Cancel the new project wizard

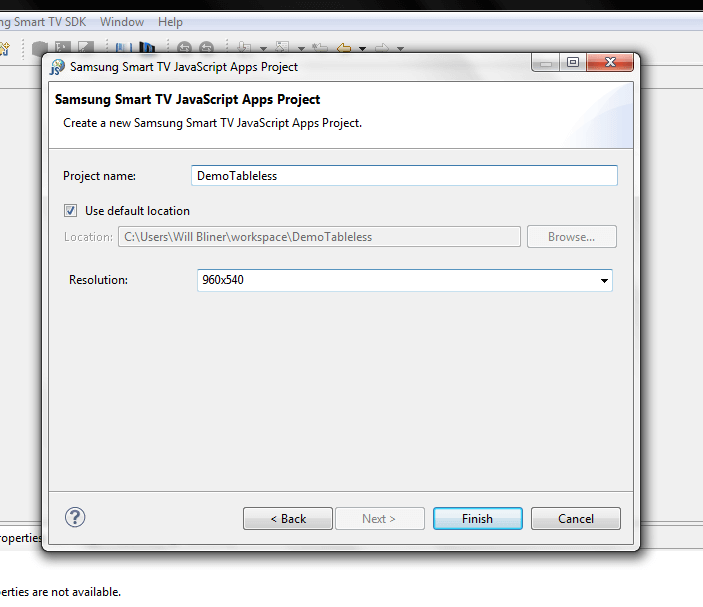click(x=576, y=519)
